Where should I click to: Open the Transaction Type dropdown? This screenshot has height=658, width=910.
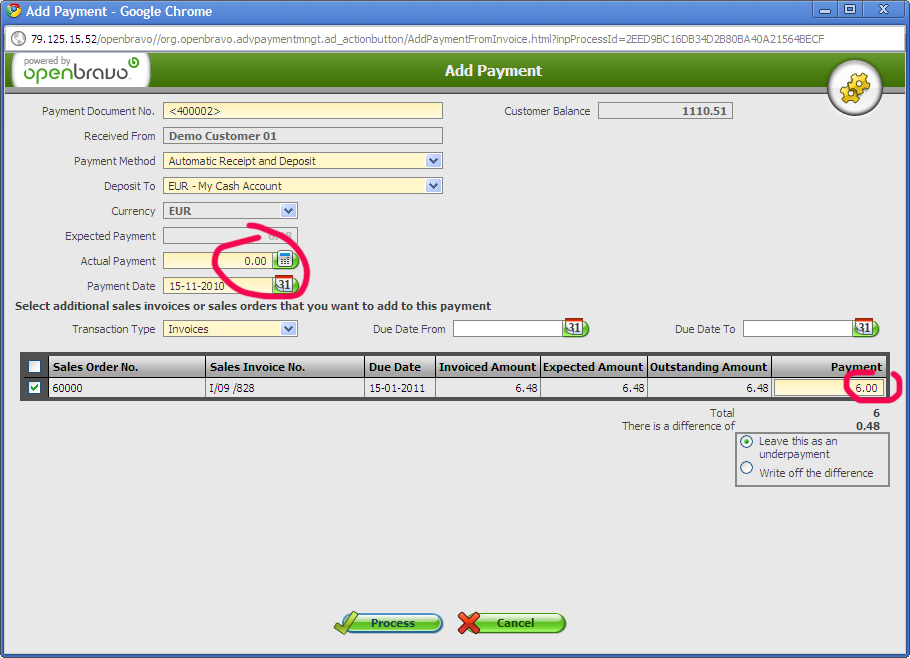pyautogui.click(x=289, y=328)
